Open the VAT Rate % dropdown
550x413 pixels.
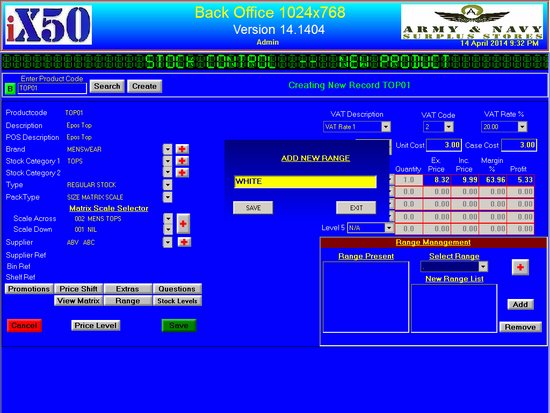pos(522,127)
